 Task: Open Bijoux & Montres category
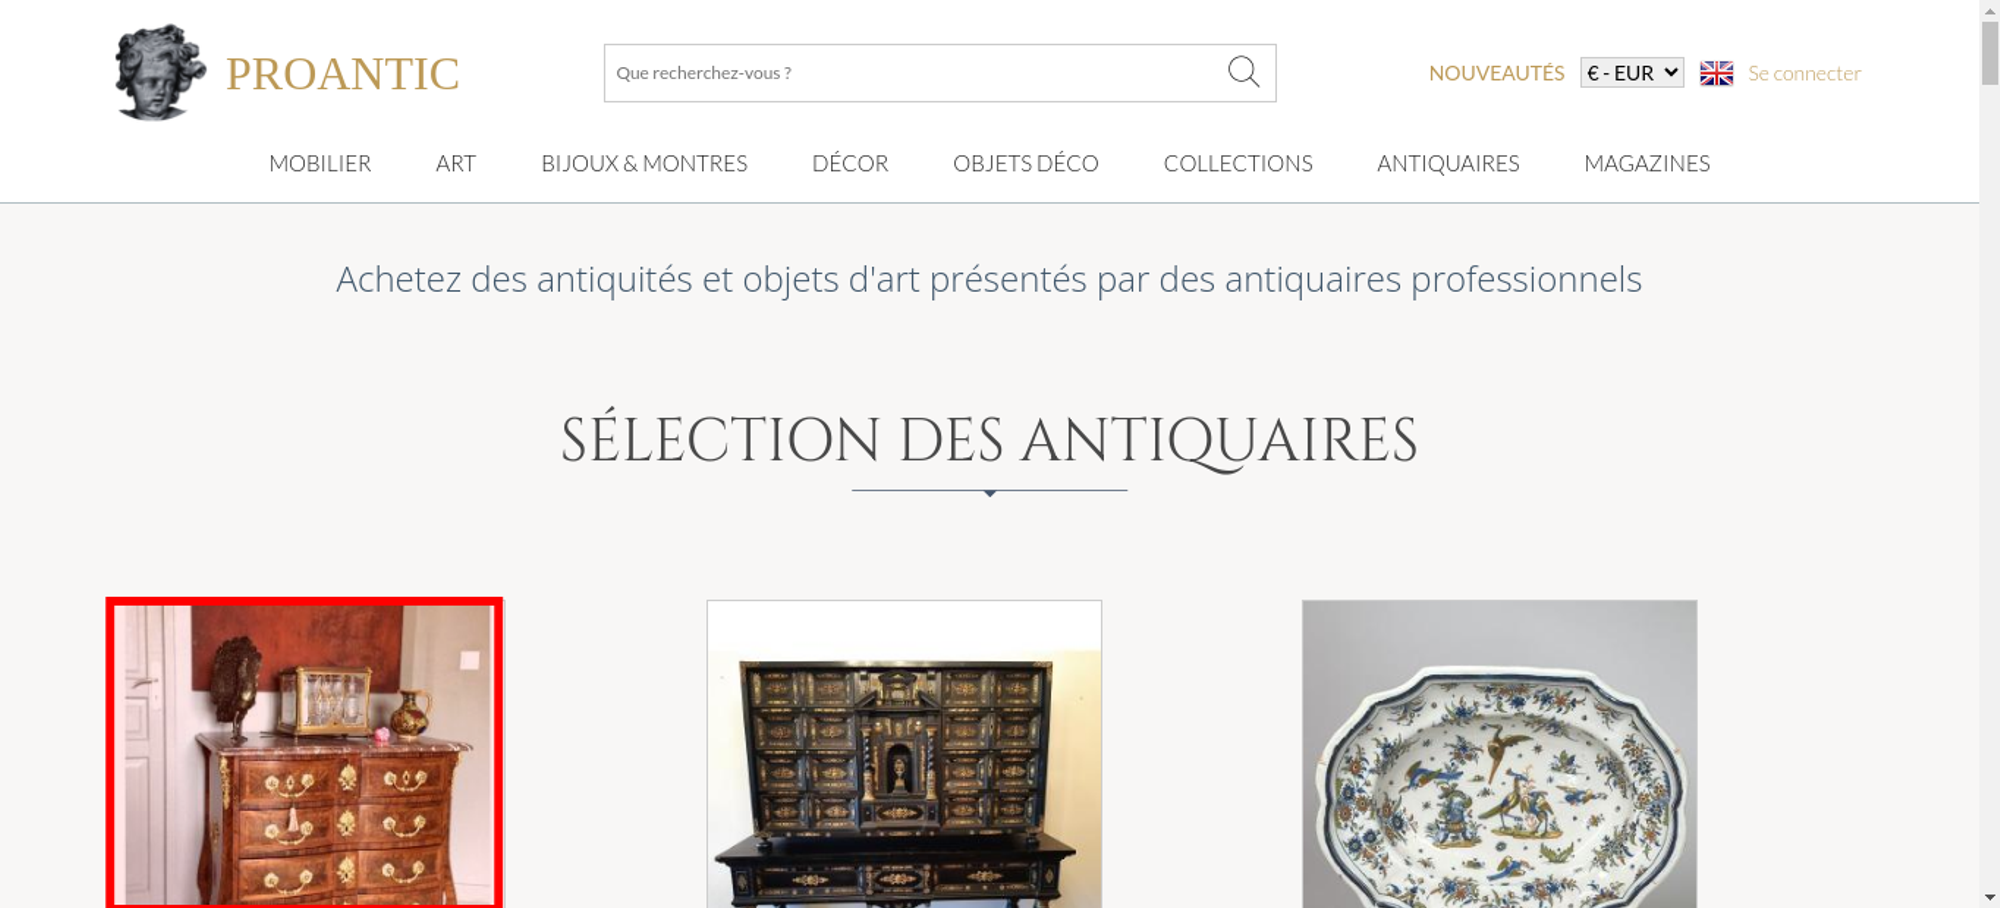[x=644, y=163]
